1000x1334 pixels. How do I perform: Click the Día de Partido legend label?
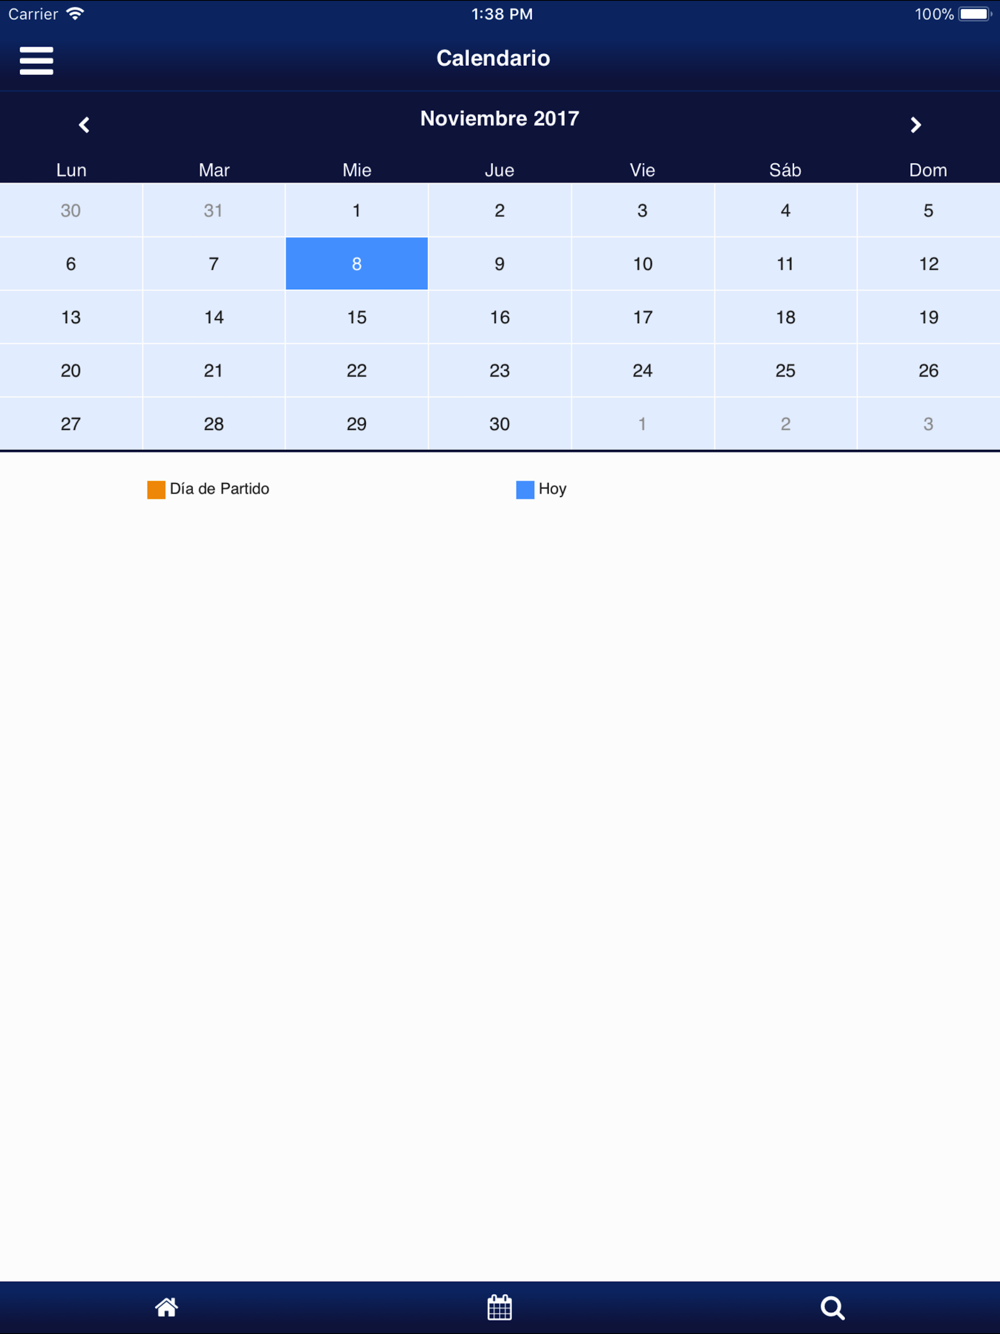[219, 489]
